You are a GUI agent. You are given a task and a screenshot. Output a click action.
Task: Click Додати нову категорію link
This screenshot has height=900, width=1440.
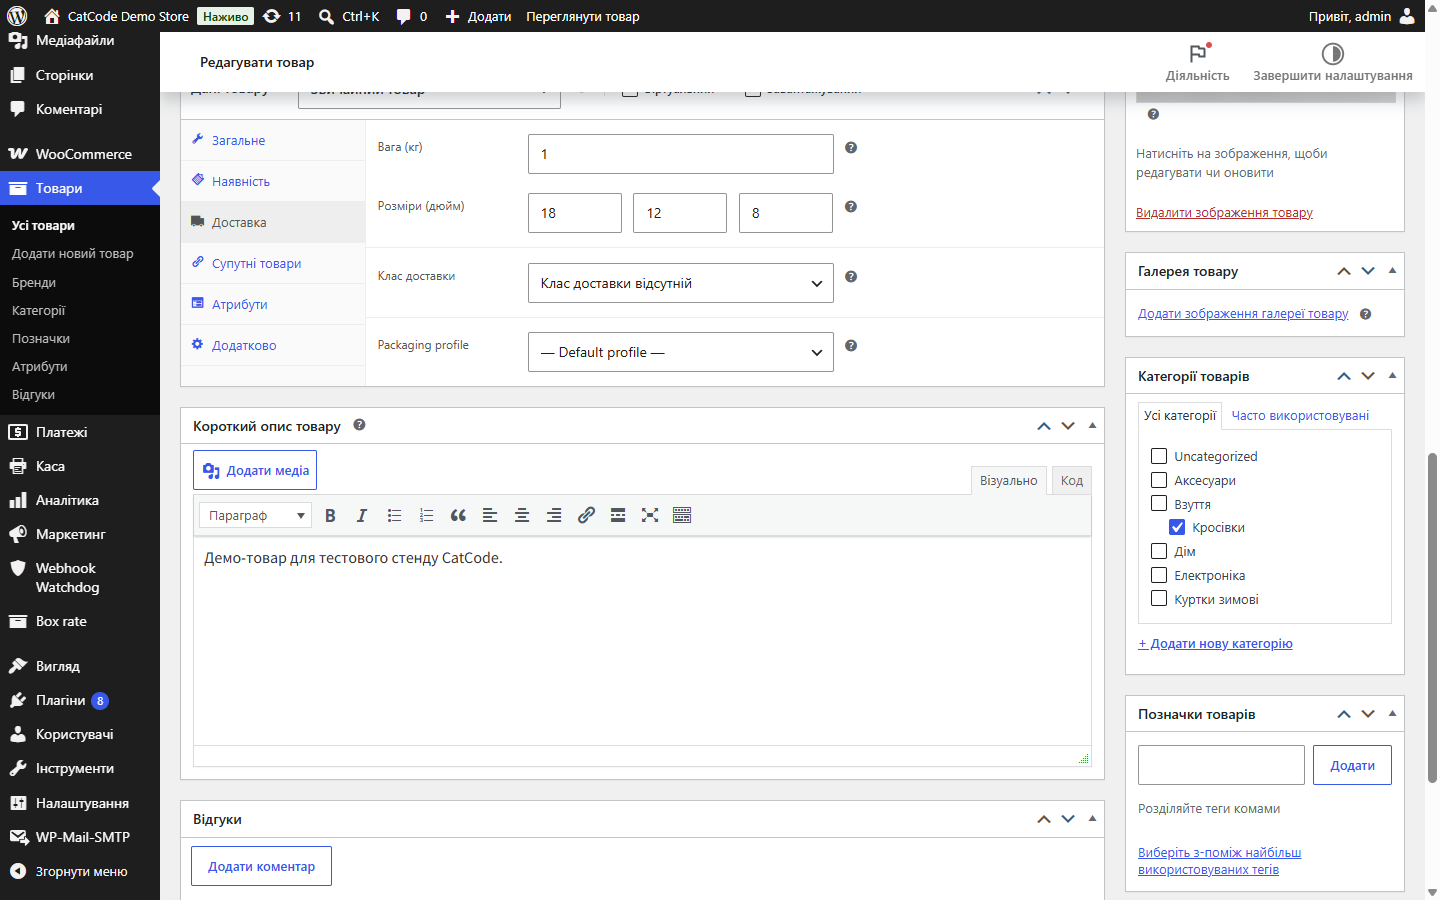[x=1215, y=644]
